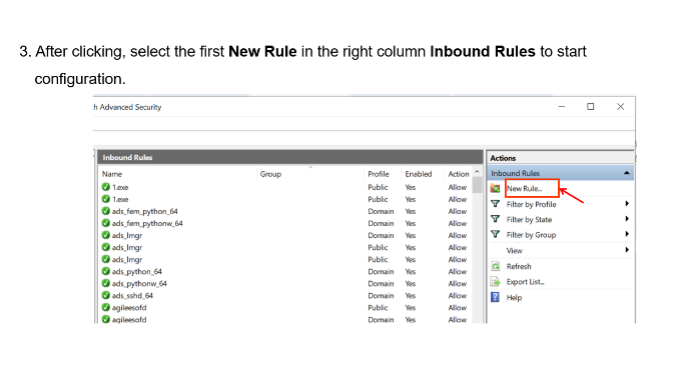
Task: Choose Export List... action
Action: click(525, 282)
